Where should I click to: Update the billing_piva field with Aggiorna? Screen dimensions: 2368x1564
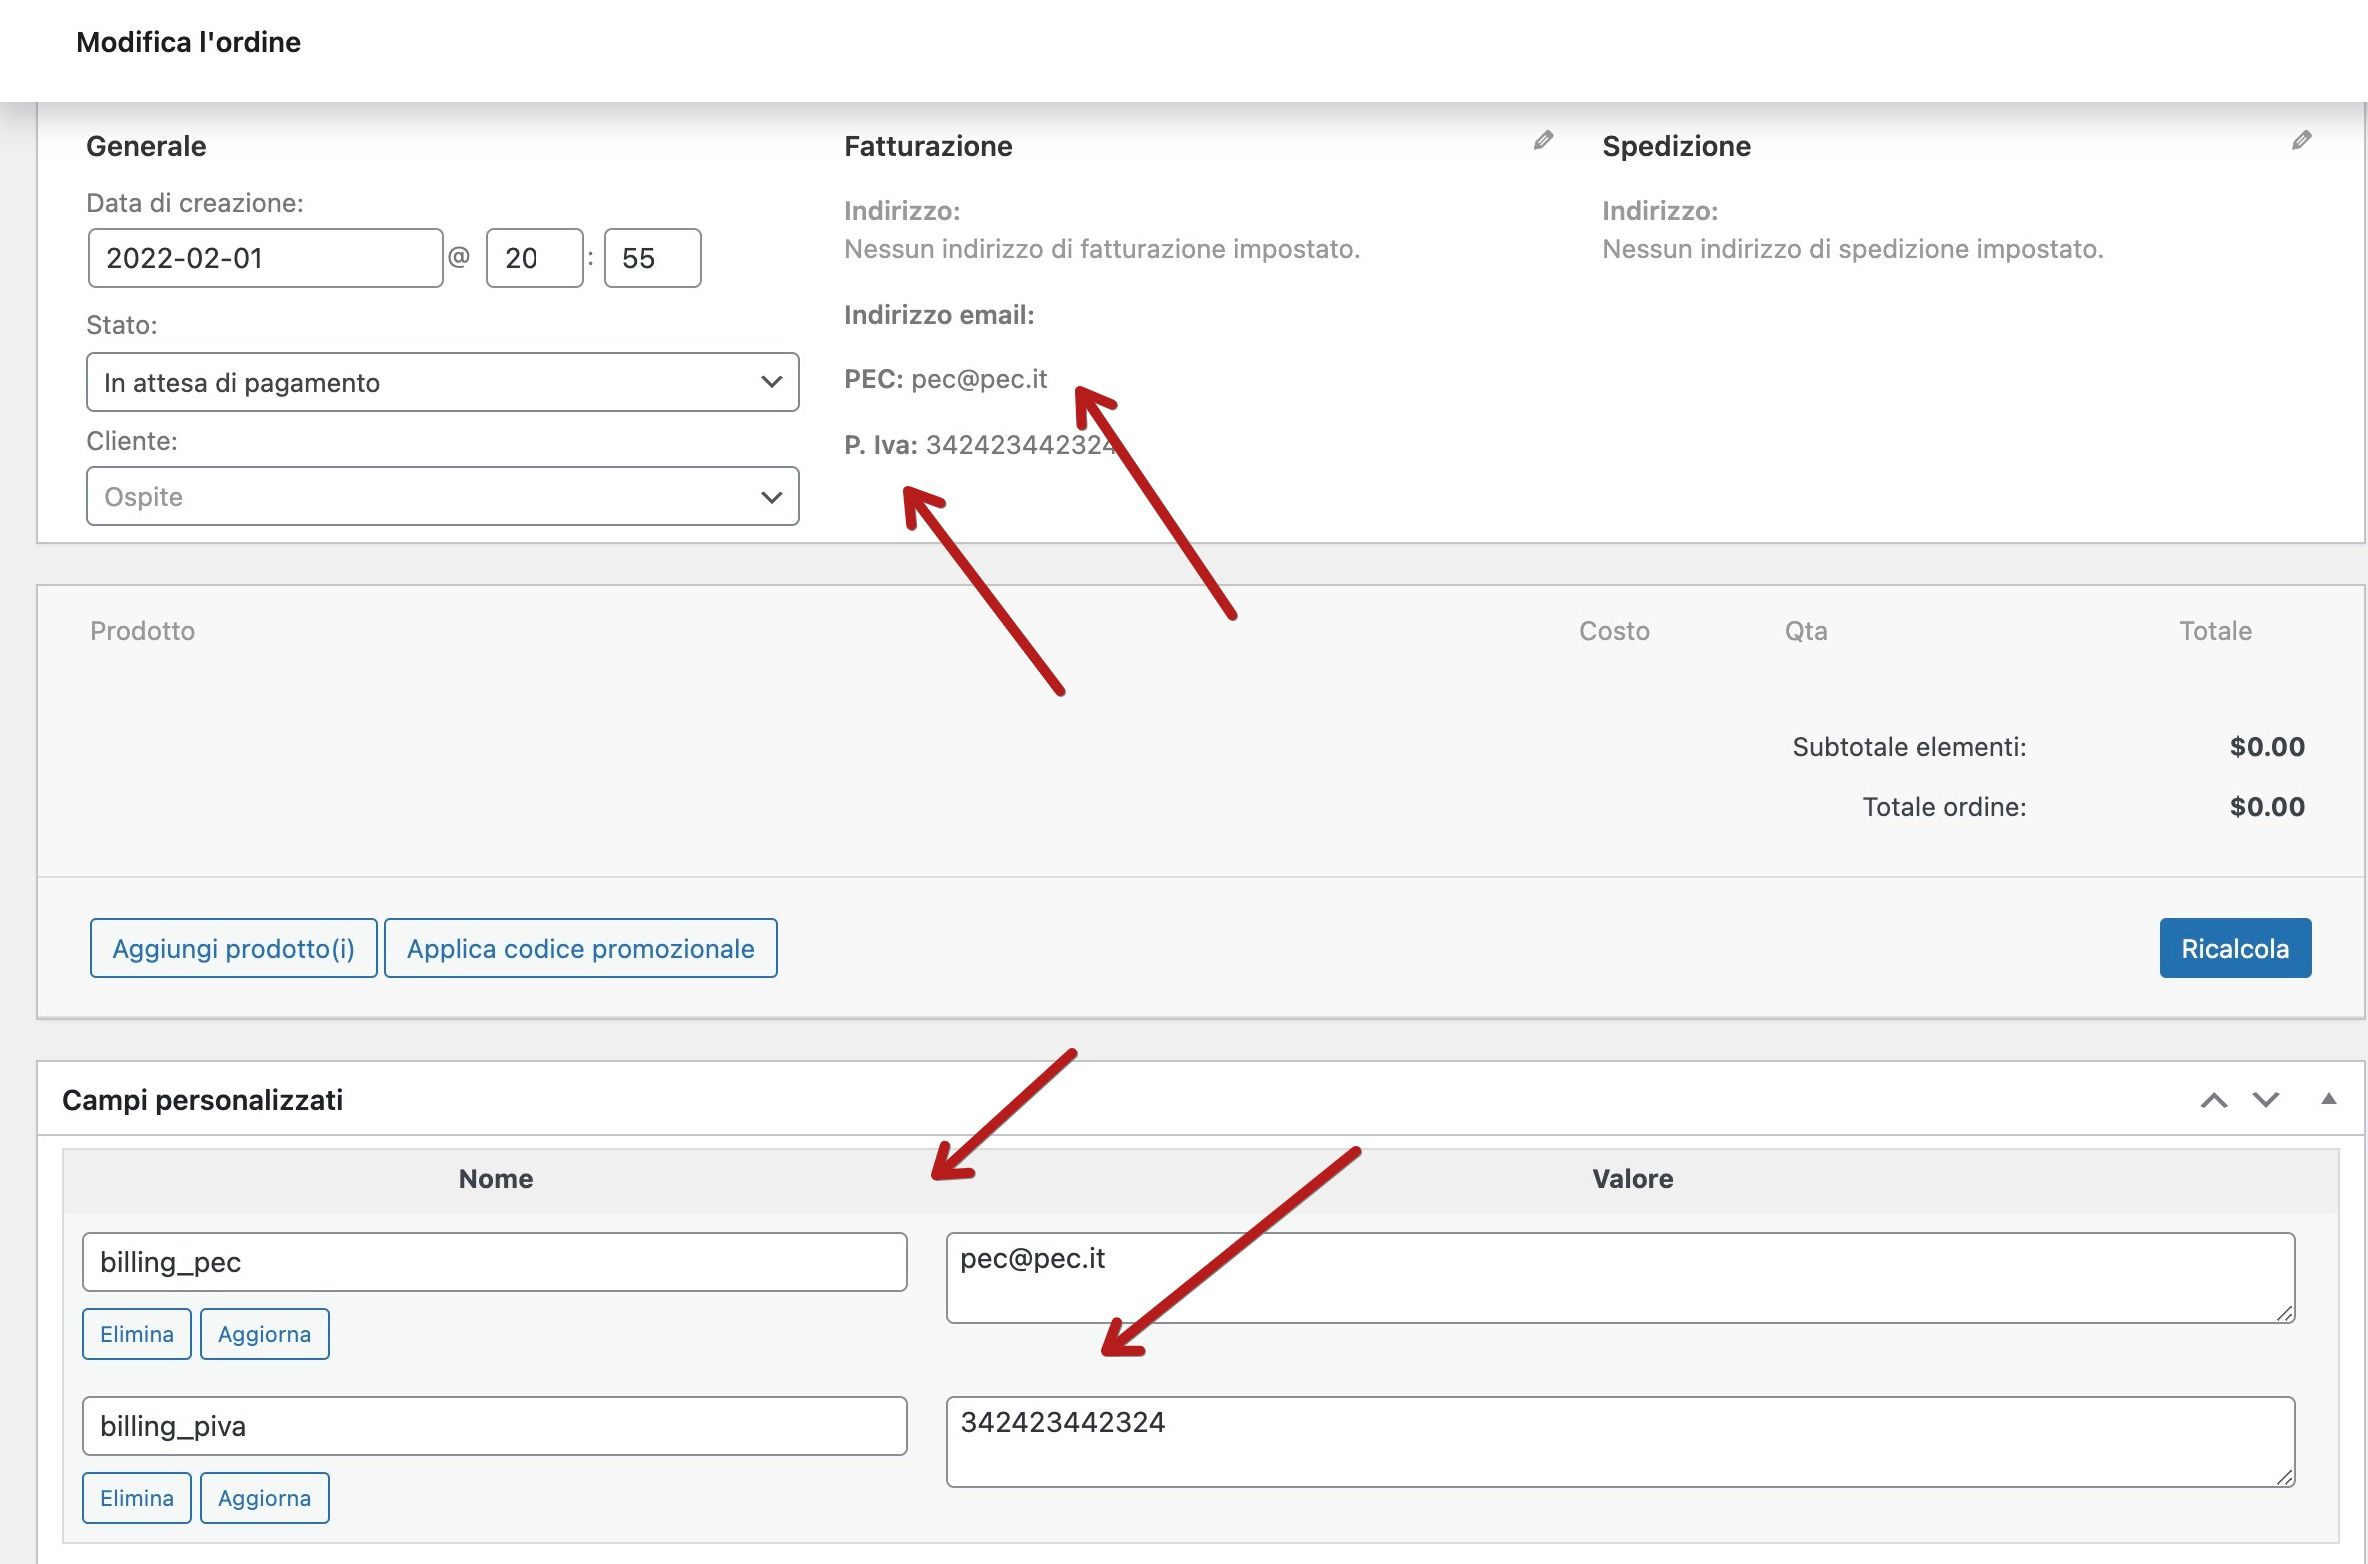coord(264,1498)
